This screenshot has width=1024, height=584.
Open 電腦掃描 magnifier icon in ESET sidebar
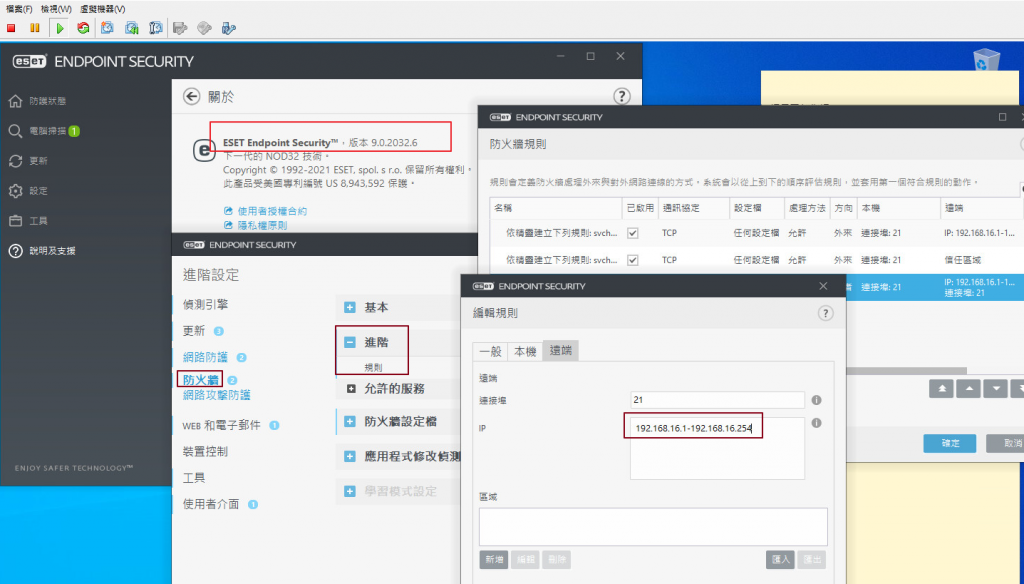pyautogui.click(x=15, y=131)
